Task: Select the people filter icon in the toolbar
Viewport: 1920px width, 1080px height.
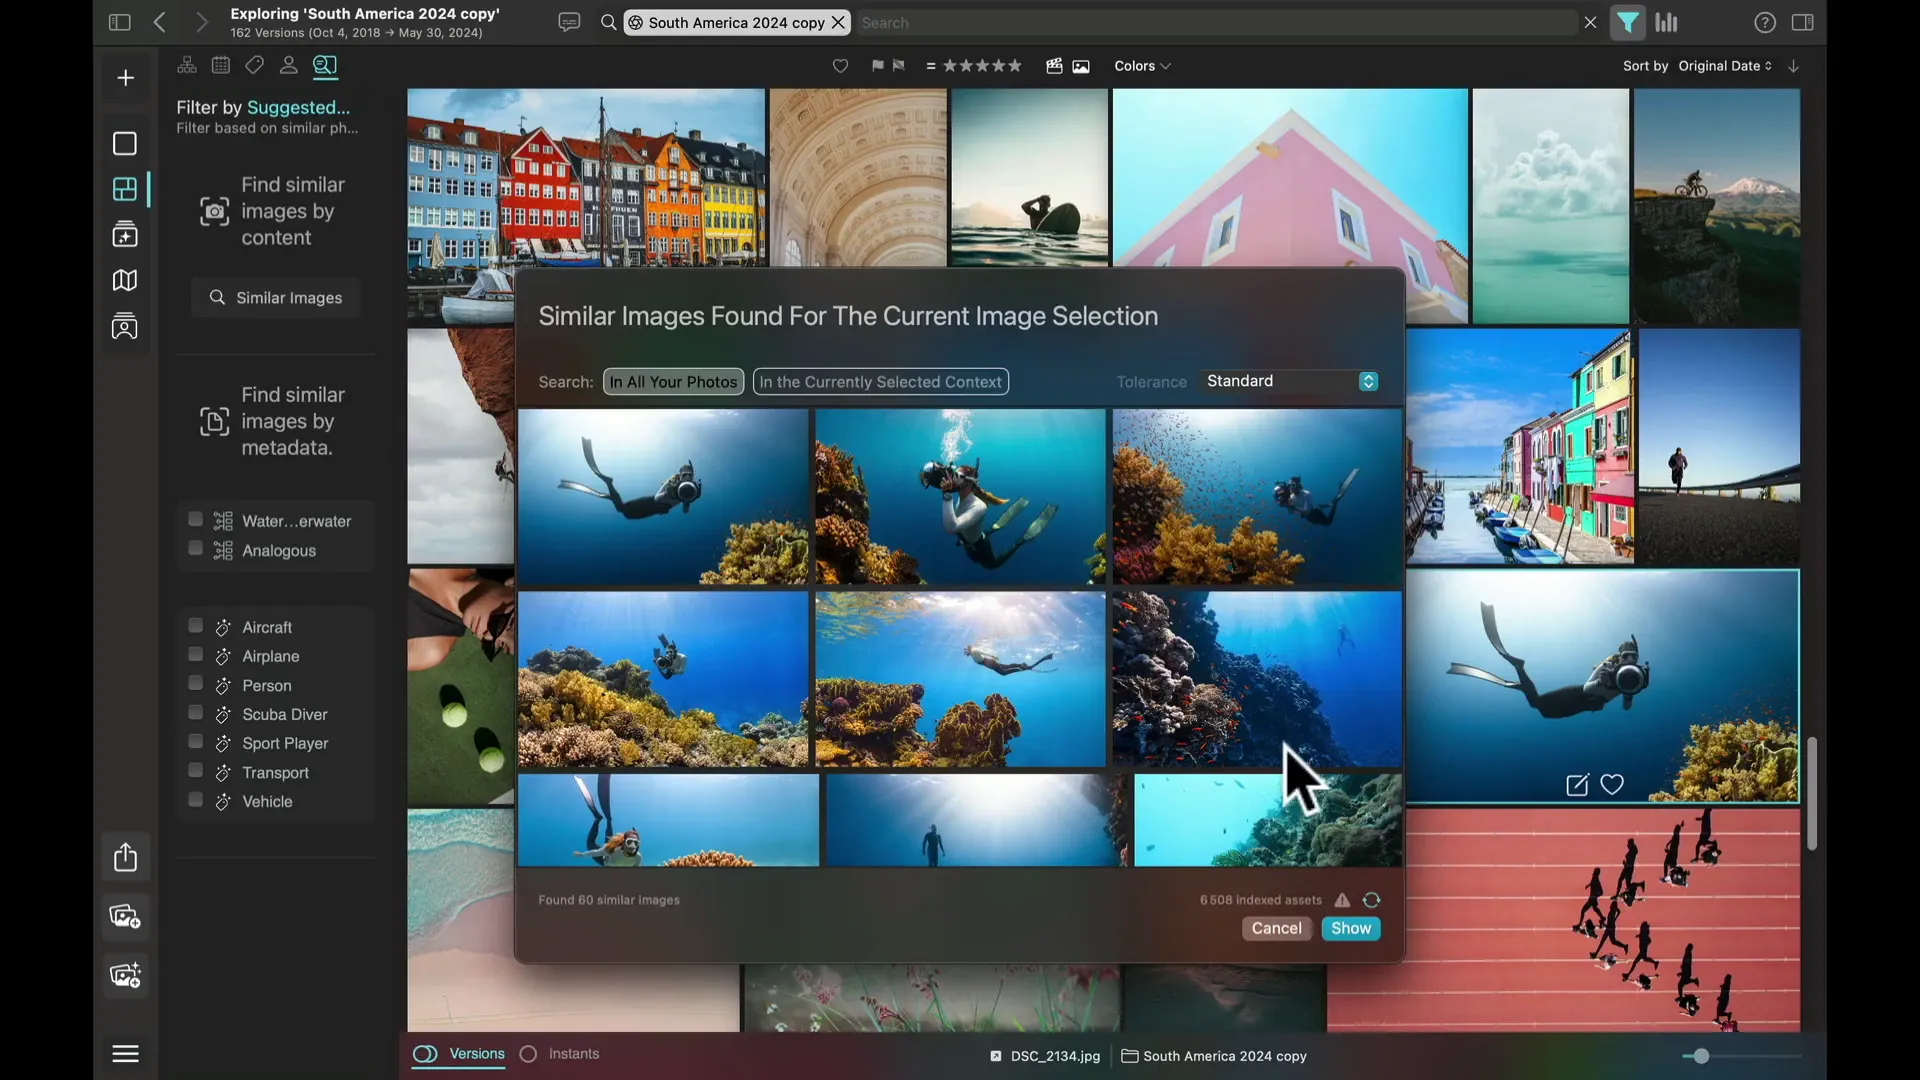Action: (x=289, y=65)
